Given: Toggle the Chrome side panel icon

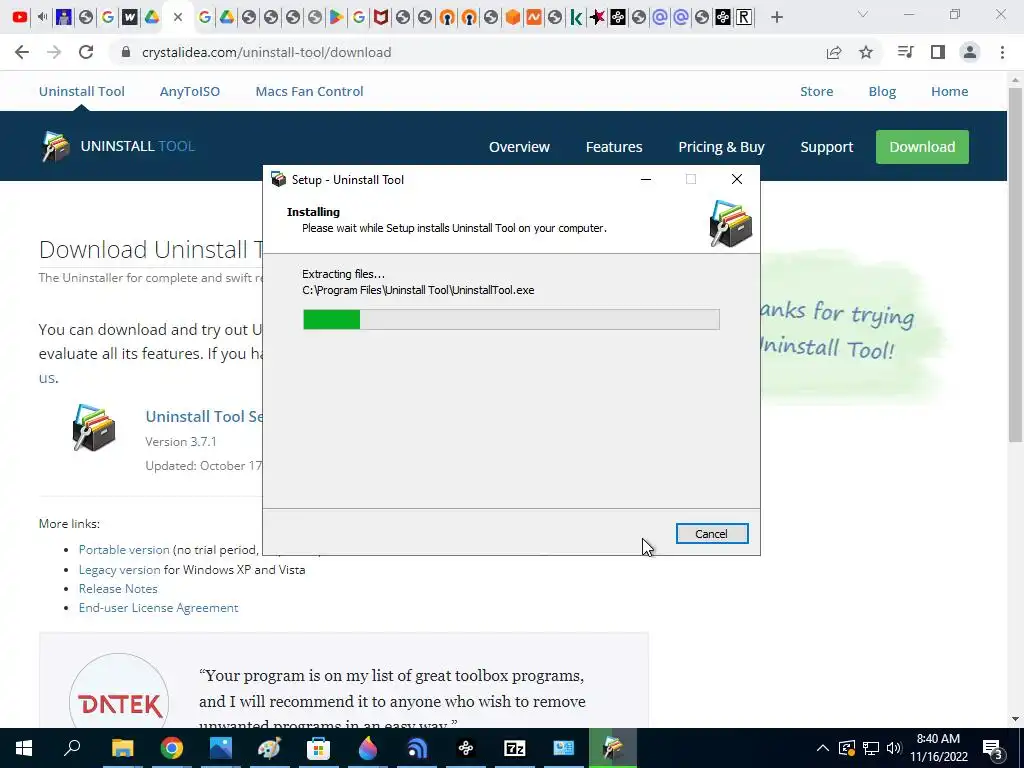Looking at the screenshot, I should coord(938,52).
